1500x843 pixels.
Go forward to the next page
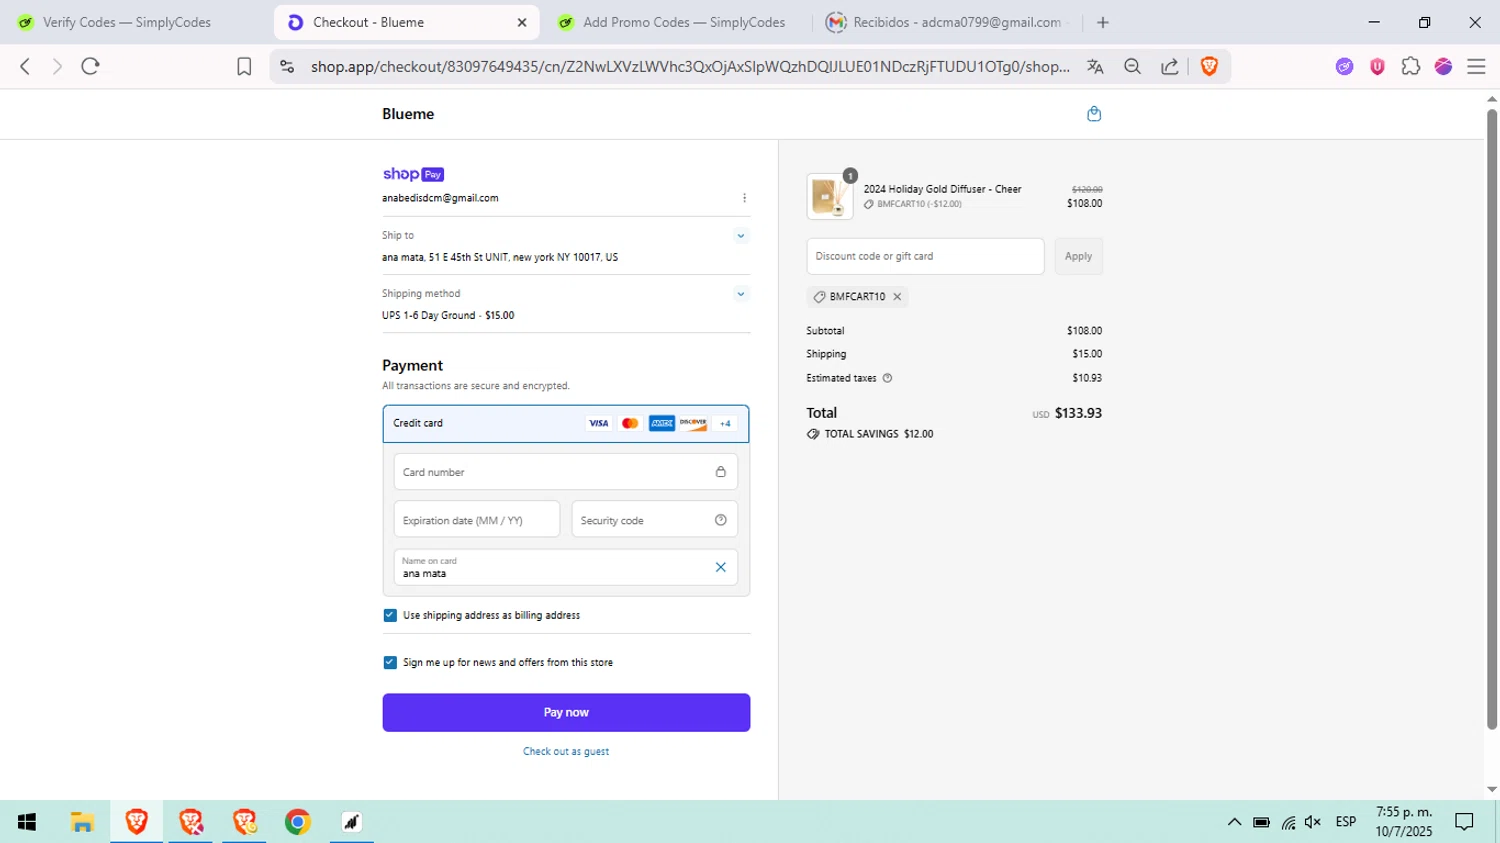pyautogui.click(x=57, y=66)
